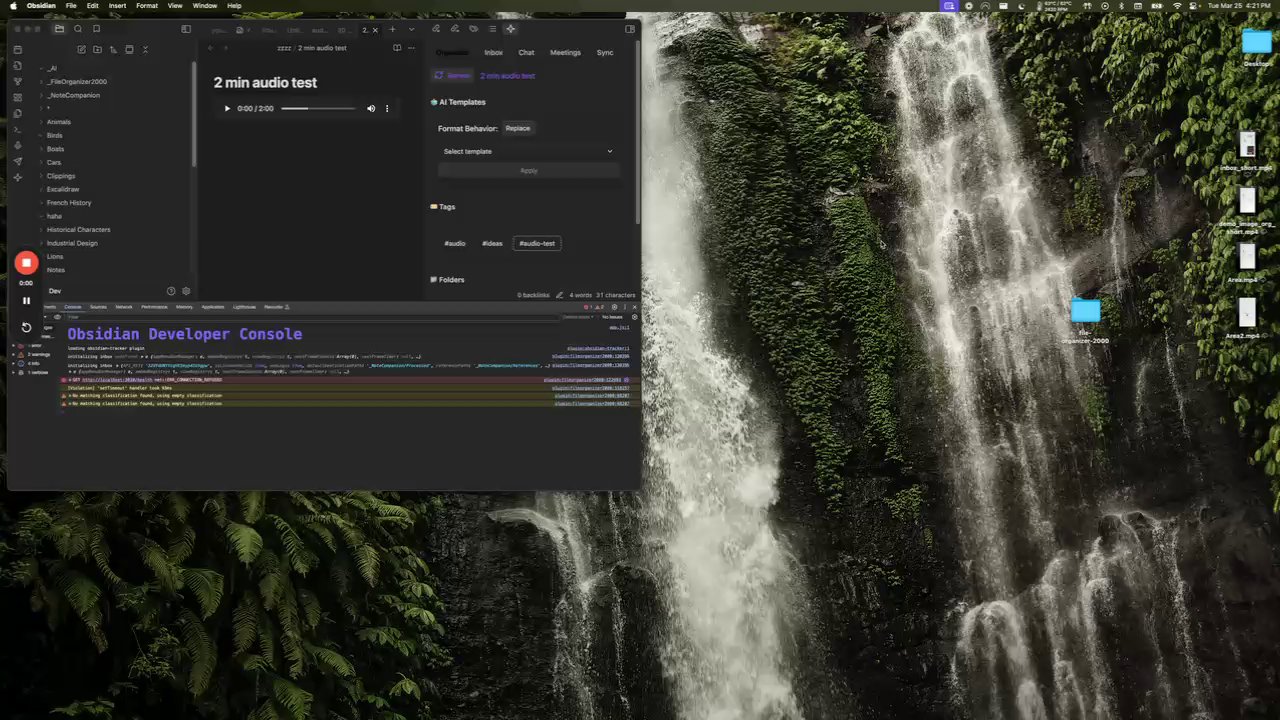Pause the screen recording
Screen dimensions: 1280x720
point(26,300)
